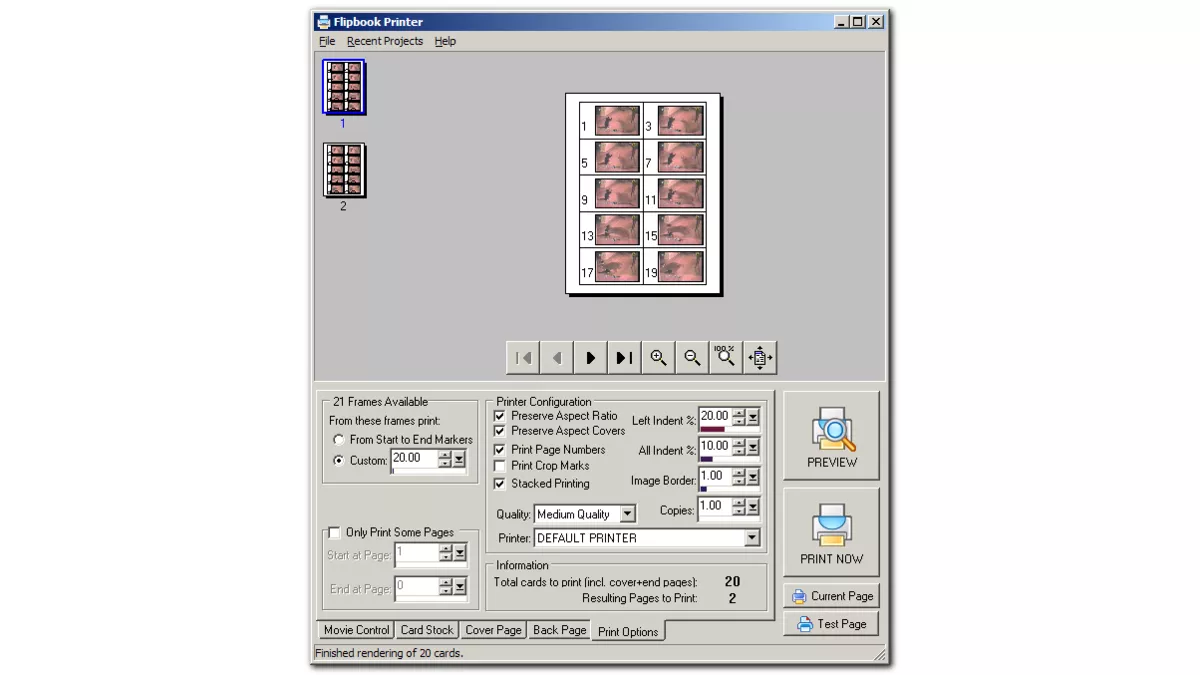Advance to next page arrow

591,358
